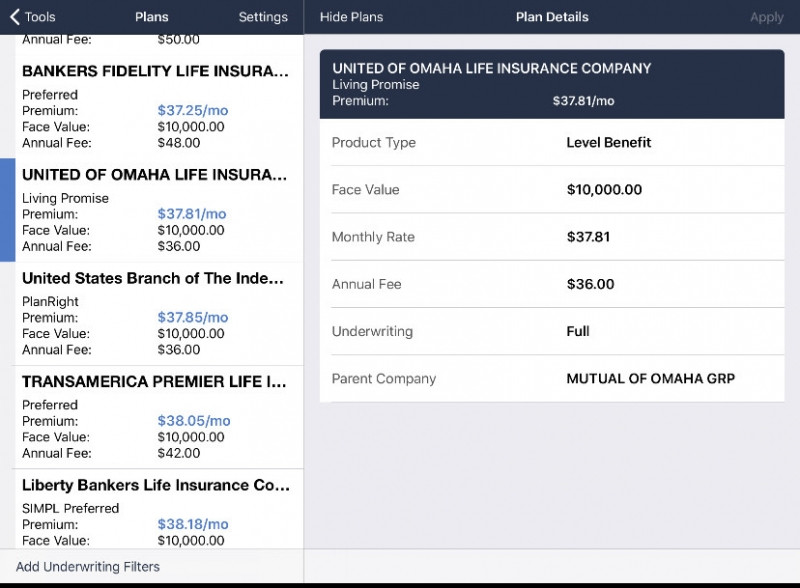Click the $37.85/mo premium
Image resolution: width=800 pixels, height=588 pixels.
coord(193,317)
